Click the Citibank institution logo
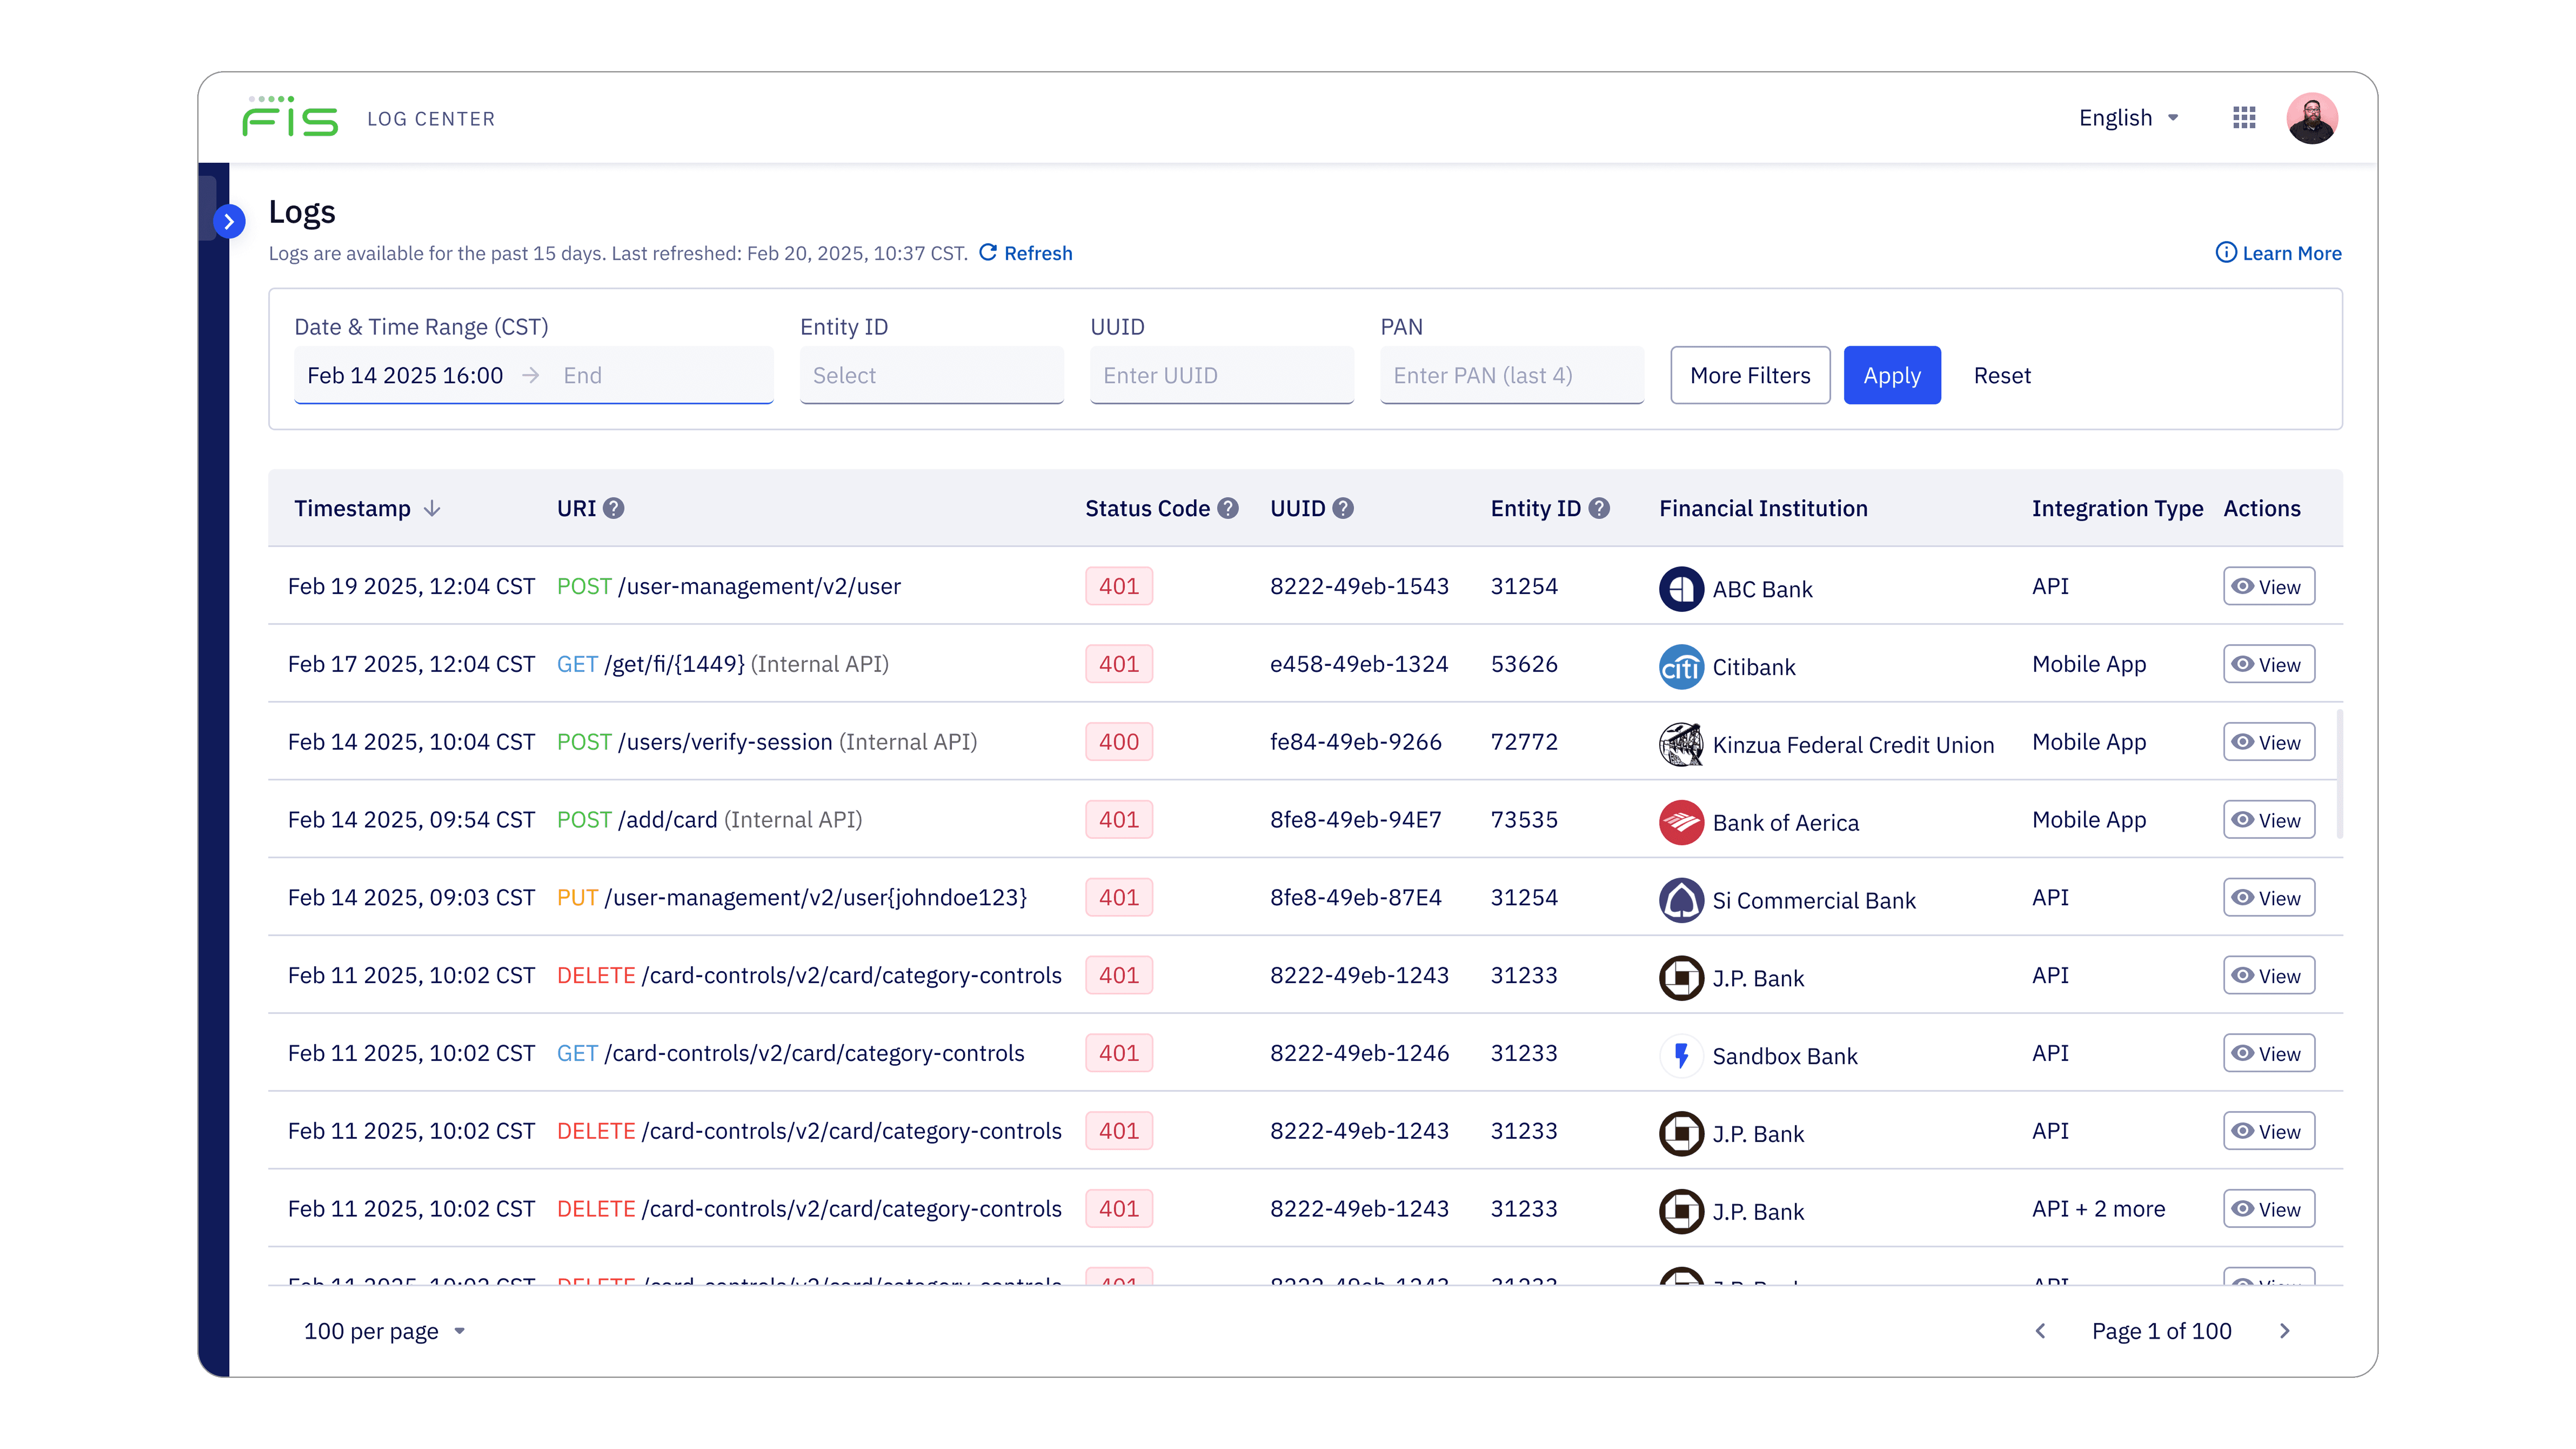The height and width of the screenshot is (1449, 2576). (1681, 666)
